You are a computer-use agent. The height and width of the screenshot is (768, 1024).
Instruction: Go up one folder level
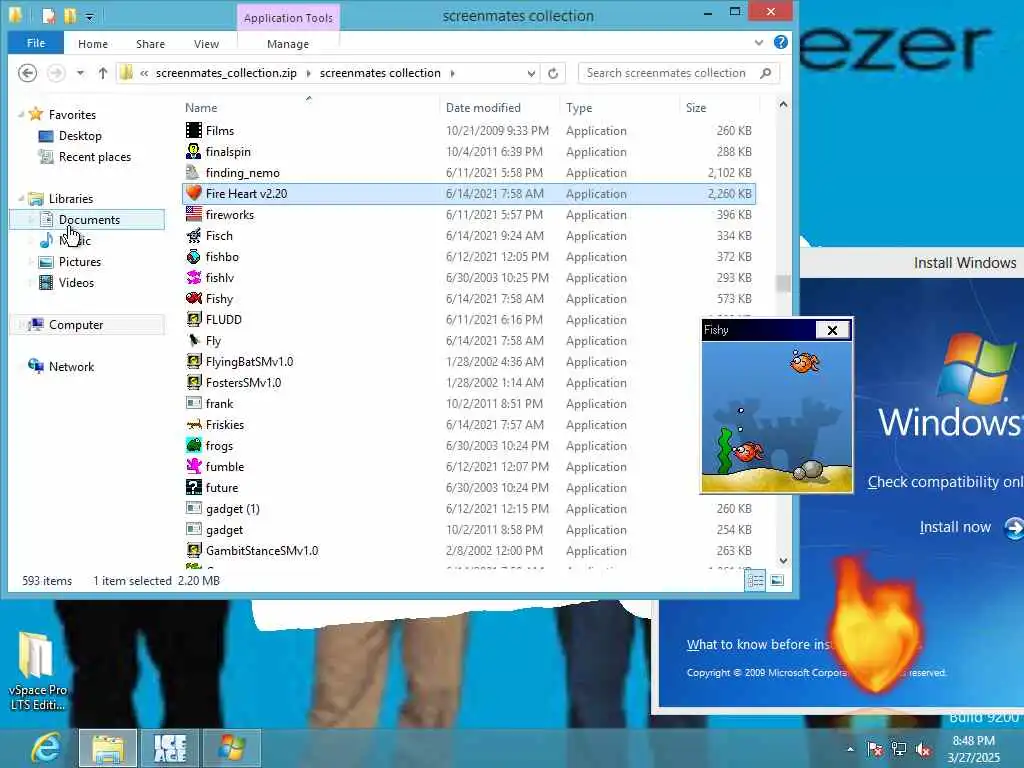click(103, 73)
